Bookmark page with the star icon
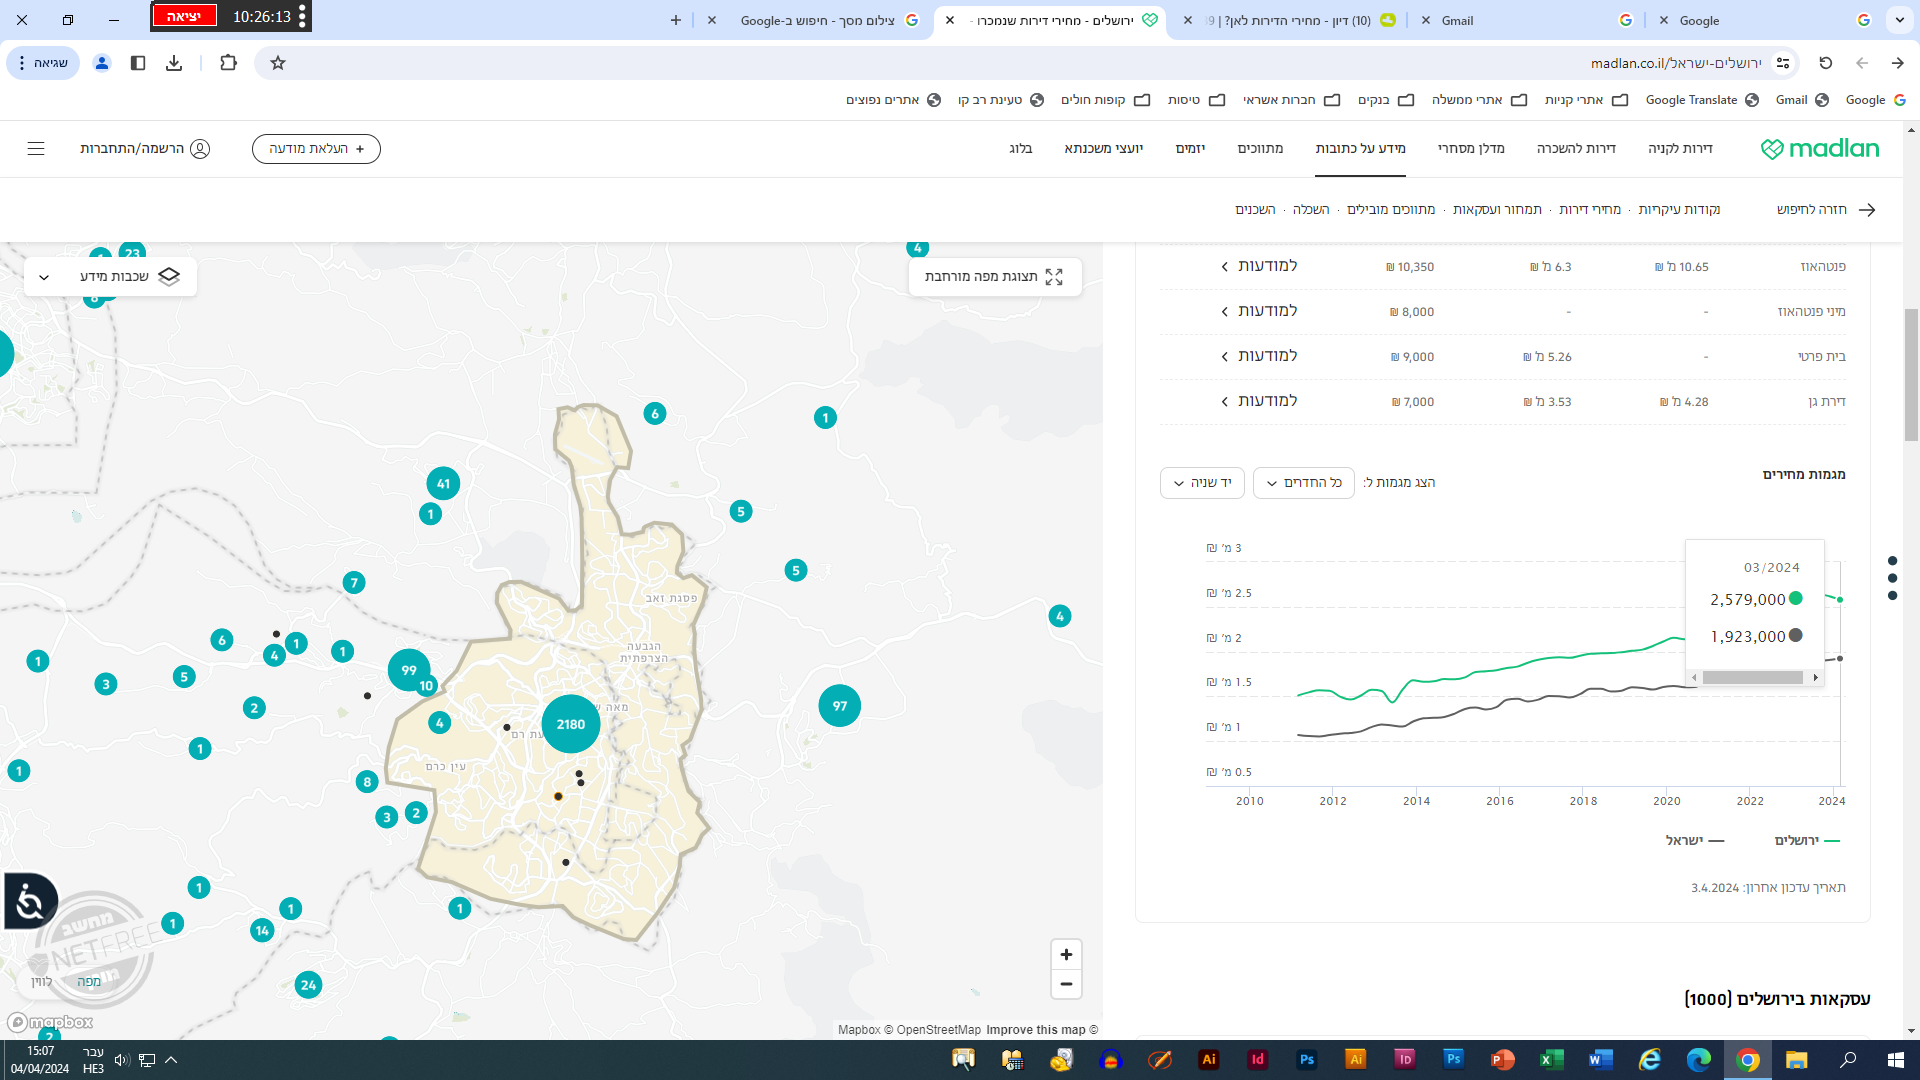Screen dimensions: 1920x1080 click(x=278, y=63)
